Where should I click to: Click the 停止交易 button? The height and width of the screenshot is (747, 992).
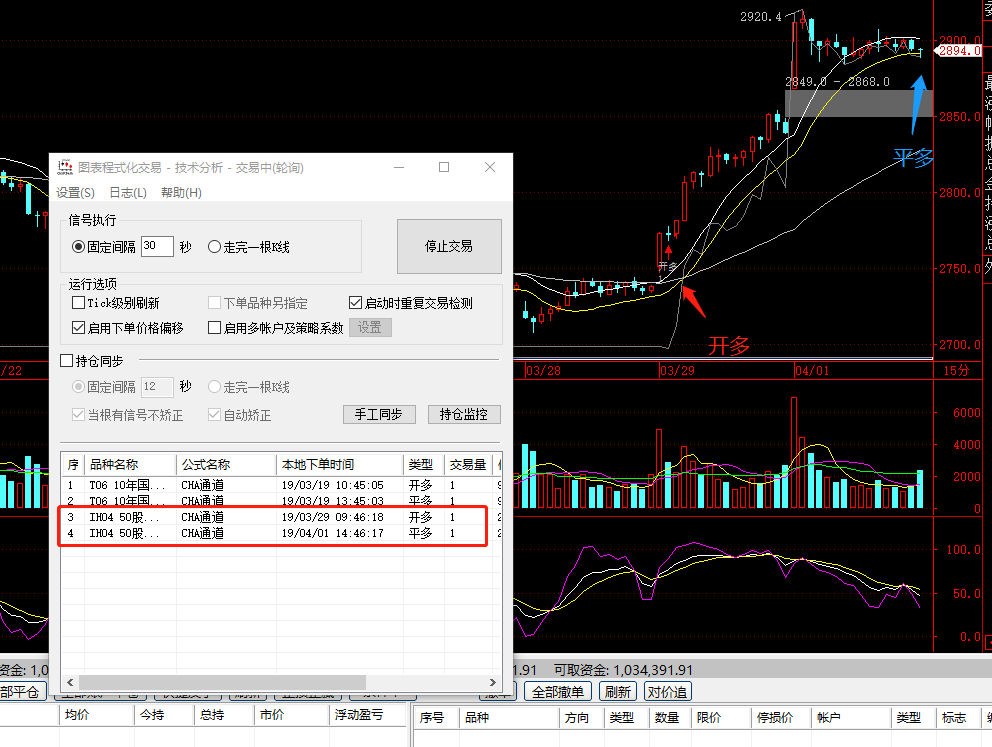449,246
